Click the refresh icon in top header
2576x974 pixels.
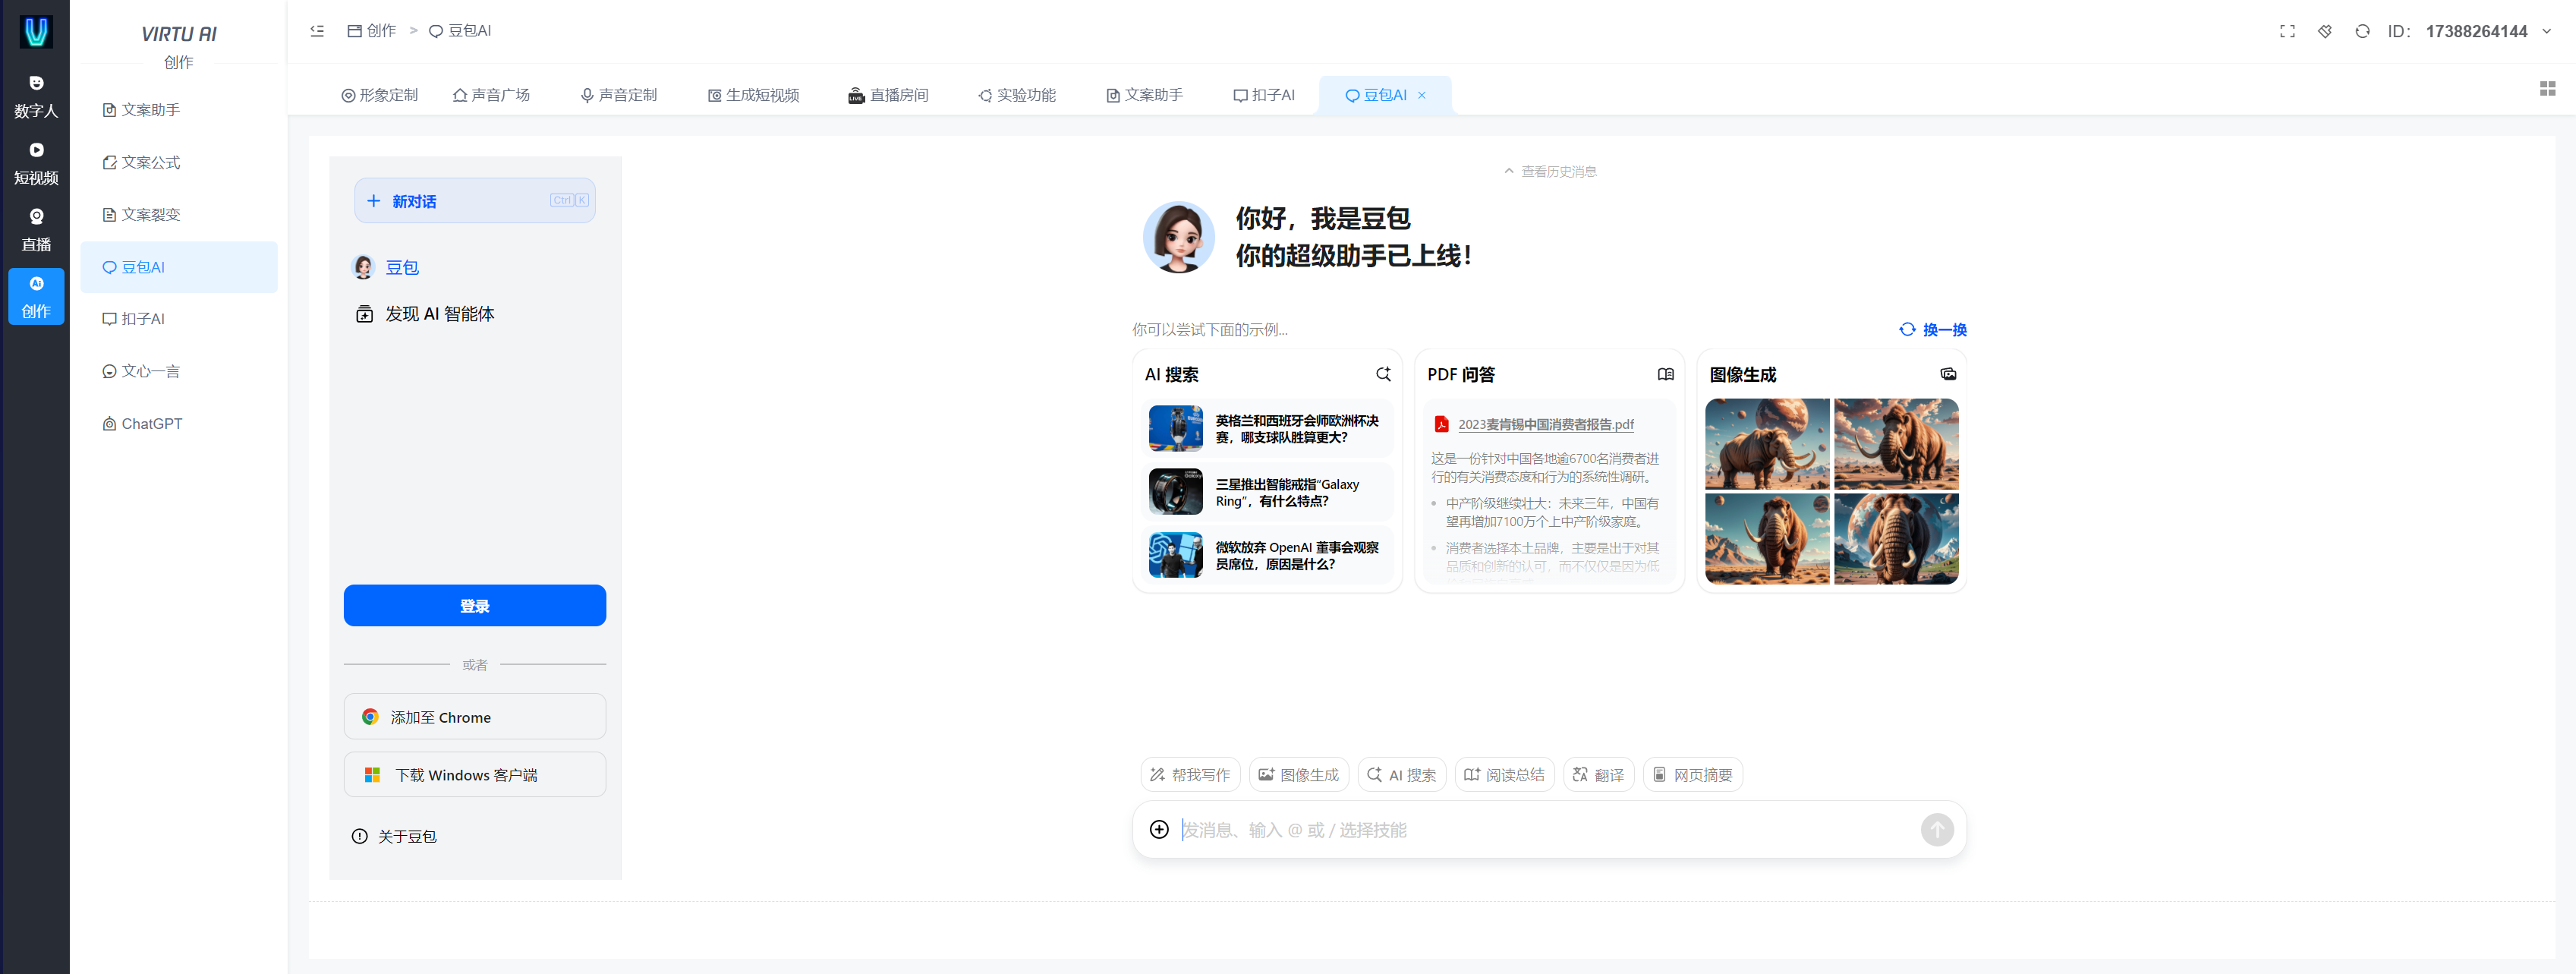pyautogui.click(x=2362, y=31)
